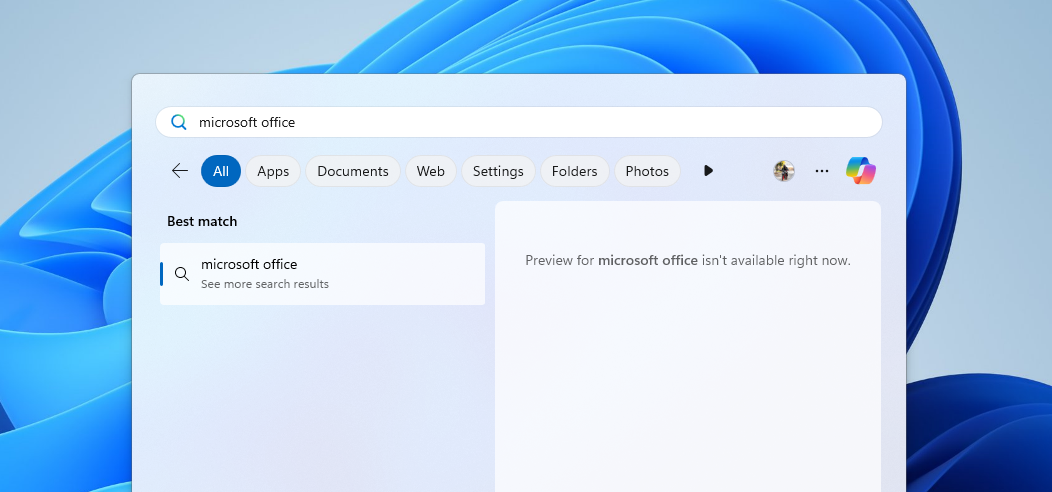Click the 'Best match' heading
Viewport: 1052px width, 492px height.
(202, 221)
